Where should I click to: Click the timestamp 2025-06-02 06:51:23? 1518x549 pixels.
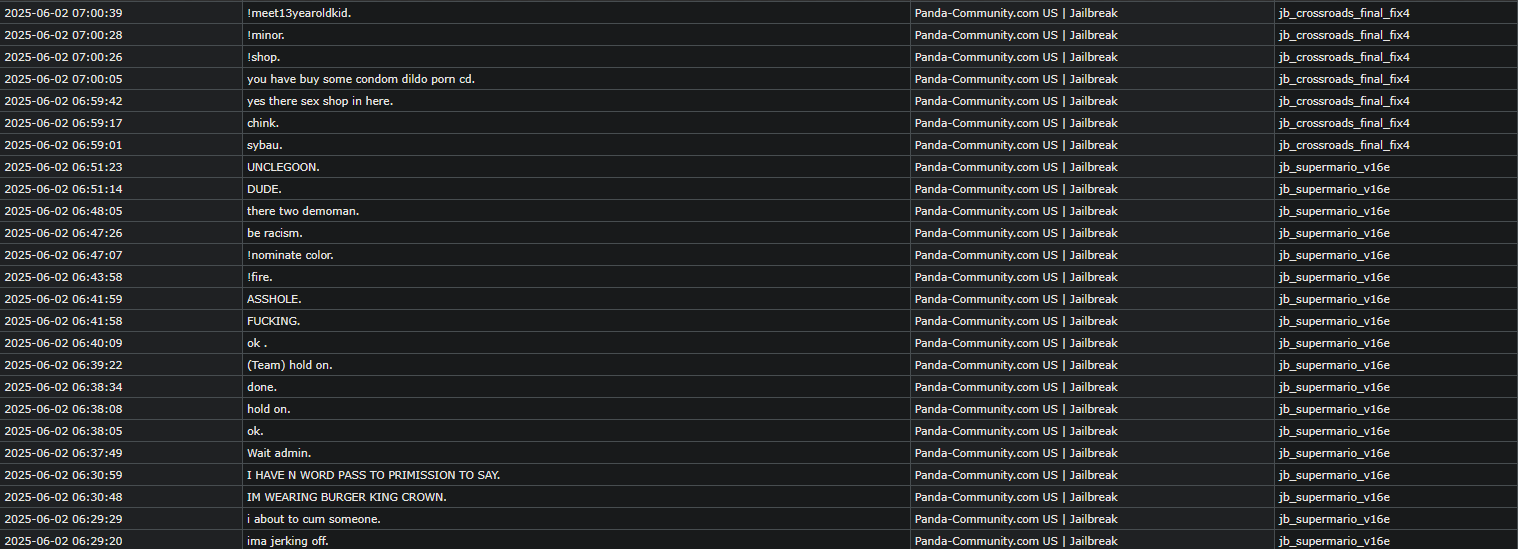pos(63,167)
